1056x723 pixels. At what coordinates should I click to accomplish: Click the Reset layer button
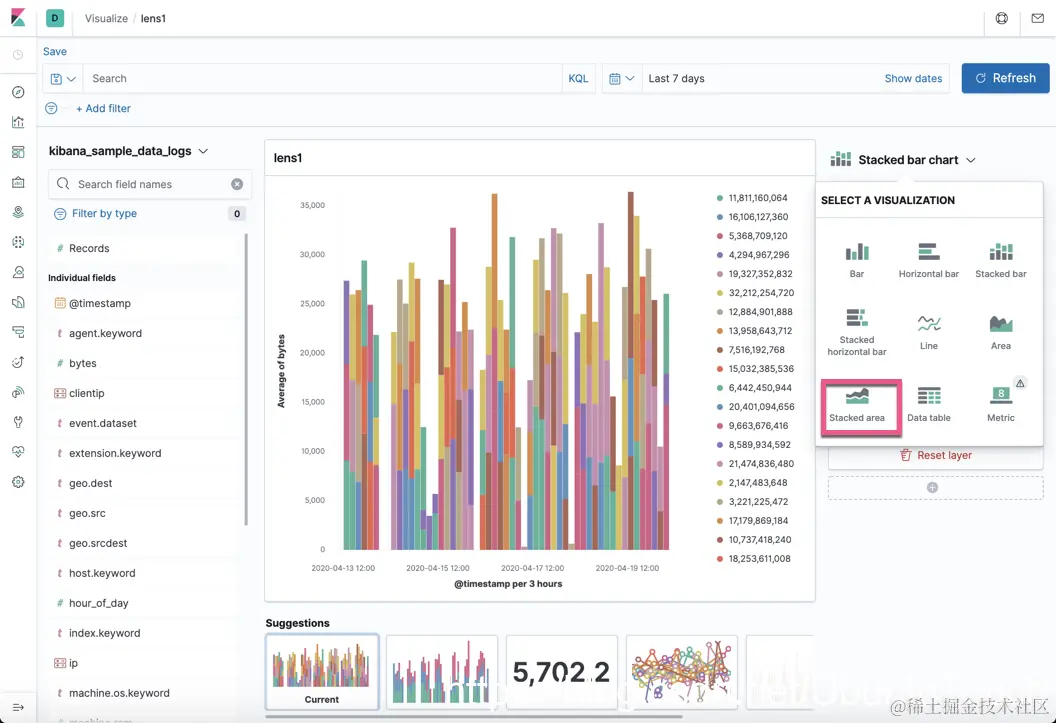935,455
